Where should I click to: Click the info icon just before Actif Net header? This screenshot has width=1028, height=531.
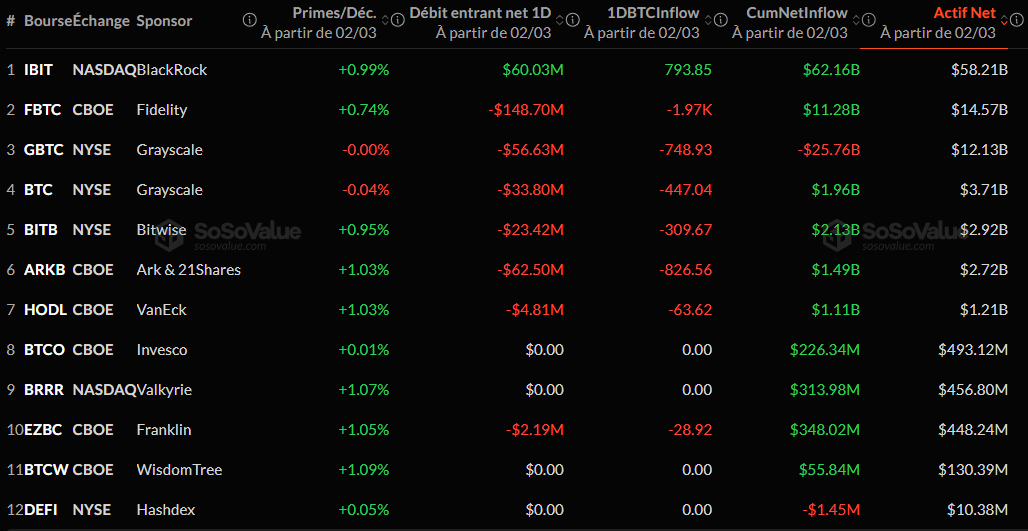(867, 20)
